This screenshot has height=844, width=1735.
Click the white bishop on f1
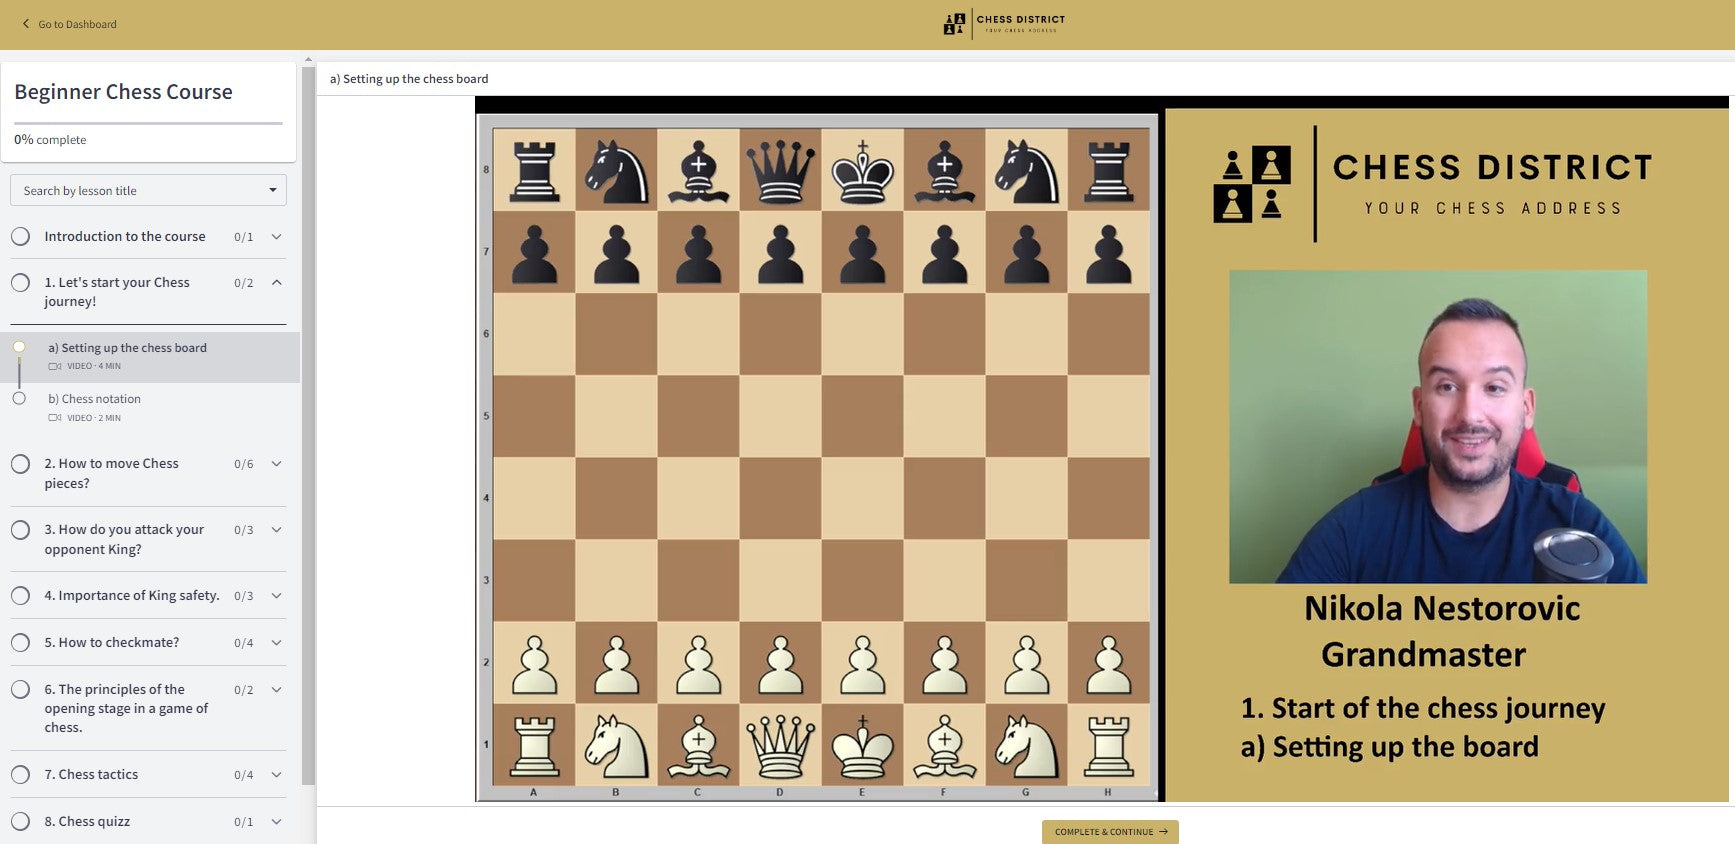(x=944, y=746)
